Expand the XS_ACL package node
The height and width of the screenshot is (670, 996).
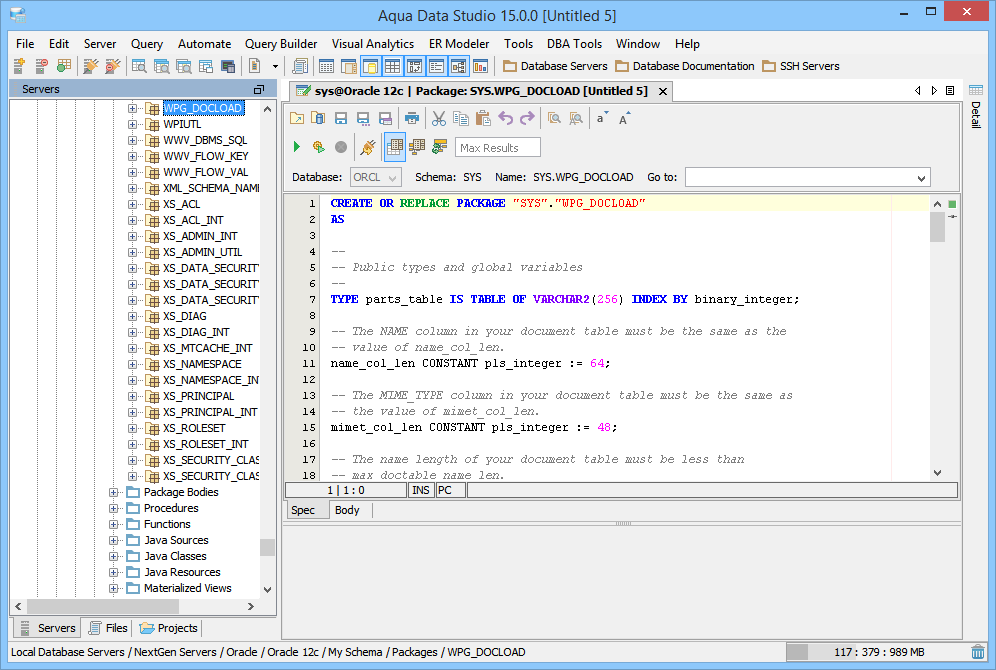133,204
